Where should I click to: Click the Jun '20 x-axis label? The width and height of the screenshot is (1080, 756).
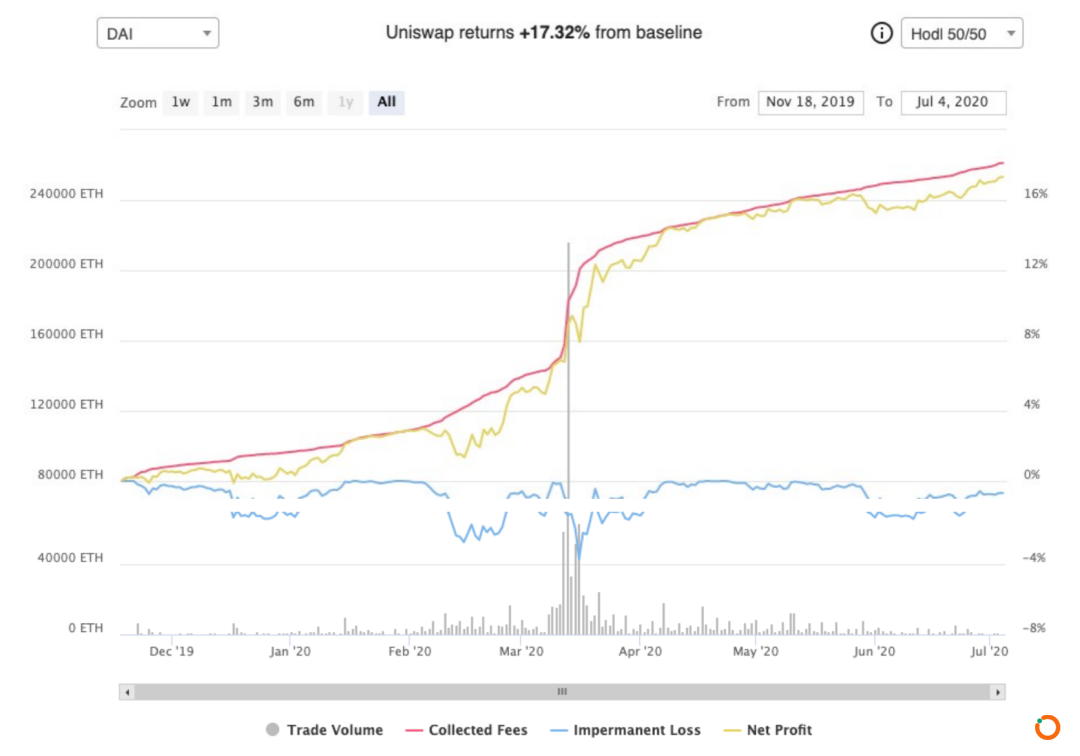pyautogui.click(x=874, y=651)
